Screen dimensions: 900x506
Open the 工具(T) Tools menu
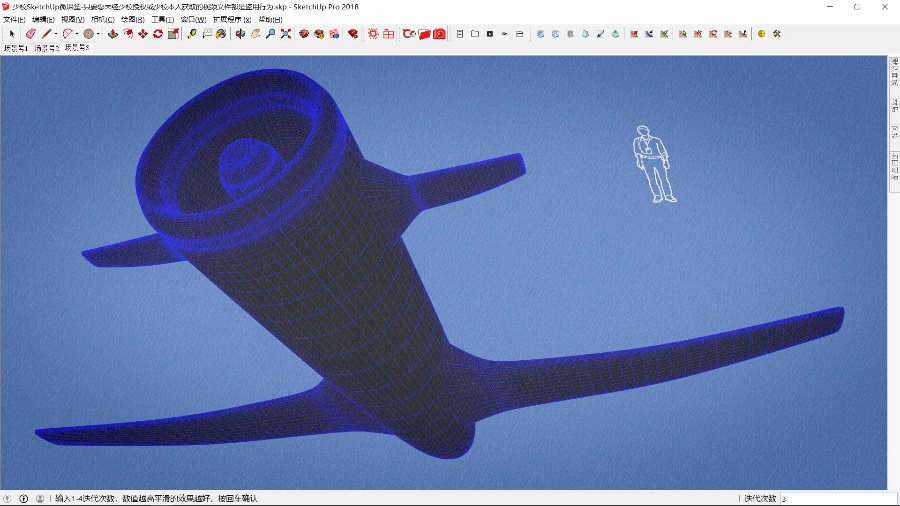[162, 20]
